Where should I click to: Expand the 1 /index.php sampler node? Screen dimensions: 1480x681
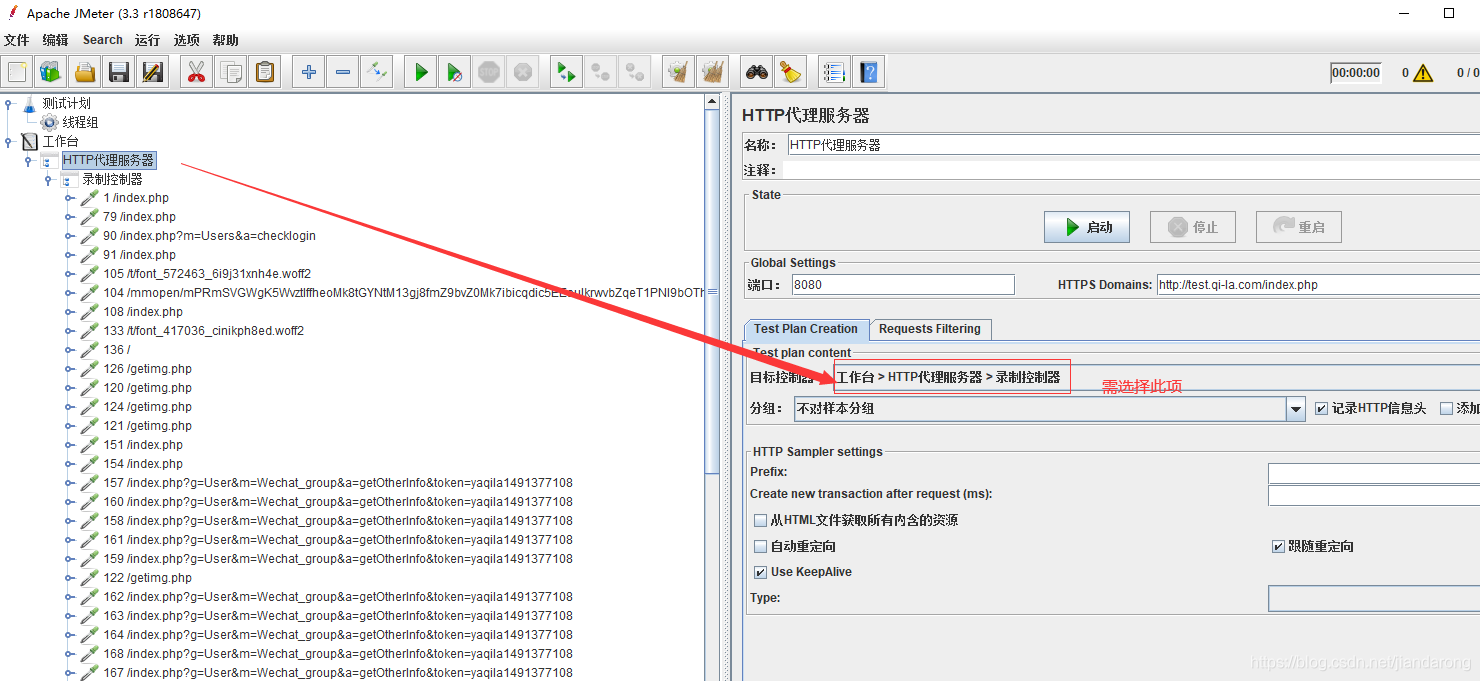(69, 198)
